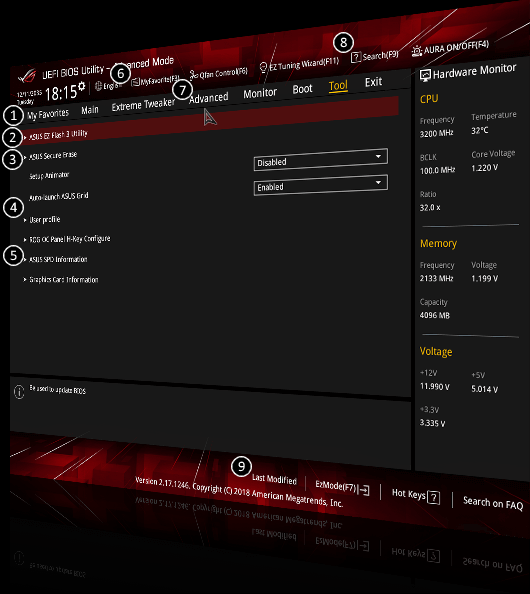Open Hot Keys help
This screenshot has height=594, width=530.
tap(416, 495)
